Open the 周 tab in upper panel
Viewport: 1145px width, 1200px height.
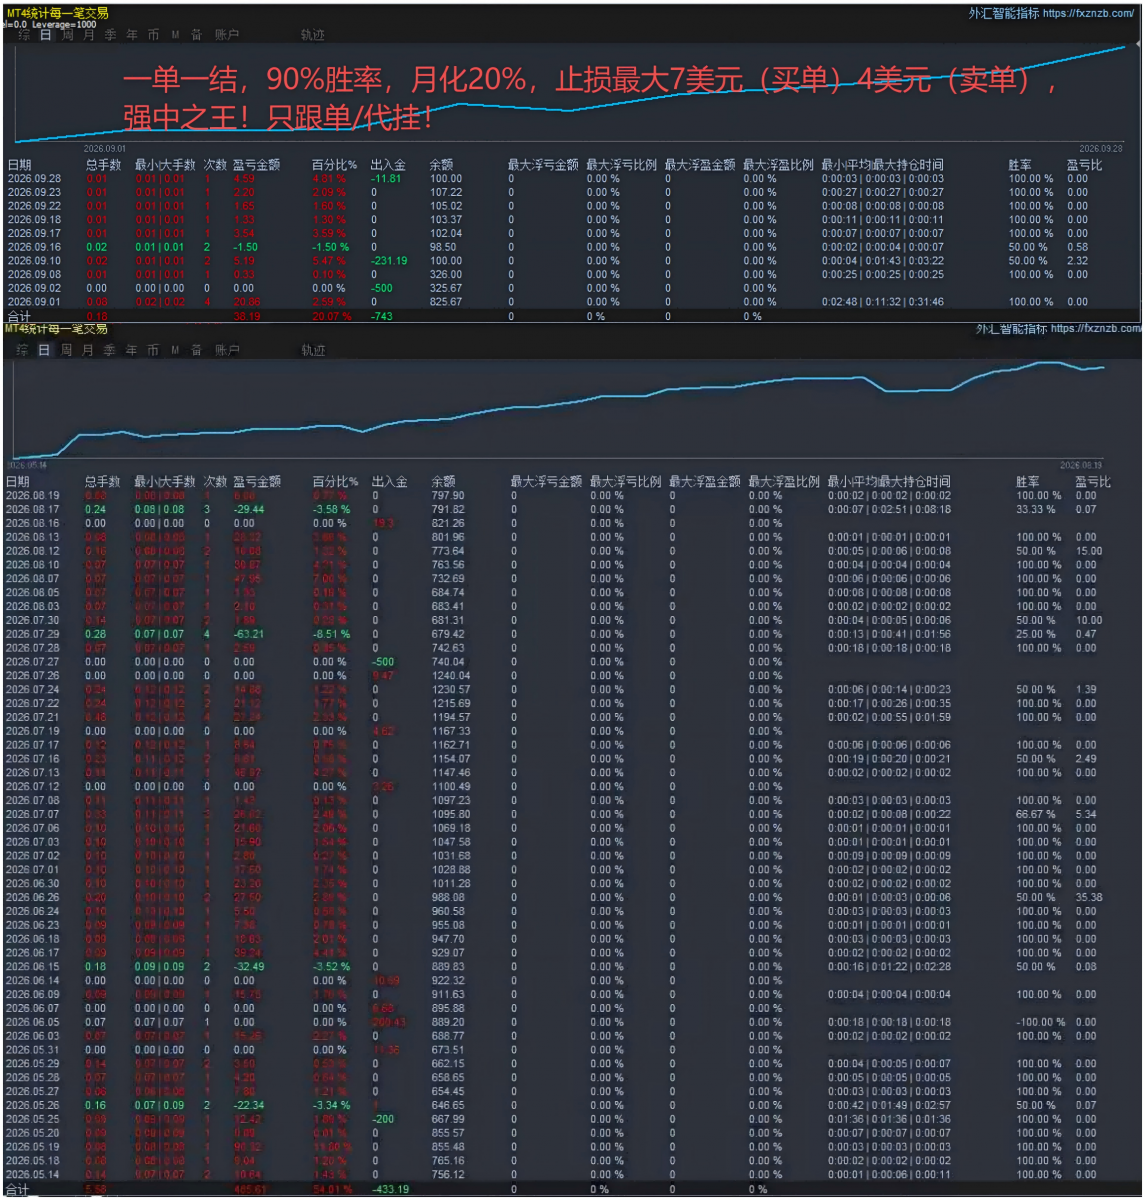click(67, 35)
